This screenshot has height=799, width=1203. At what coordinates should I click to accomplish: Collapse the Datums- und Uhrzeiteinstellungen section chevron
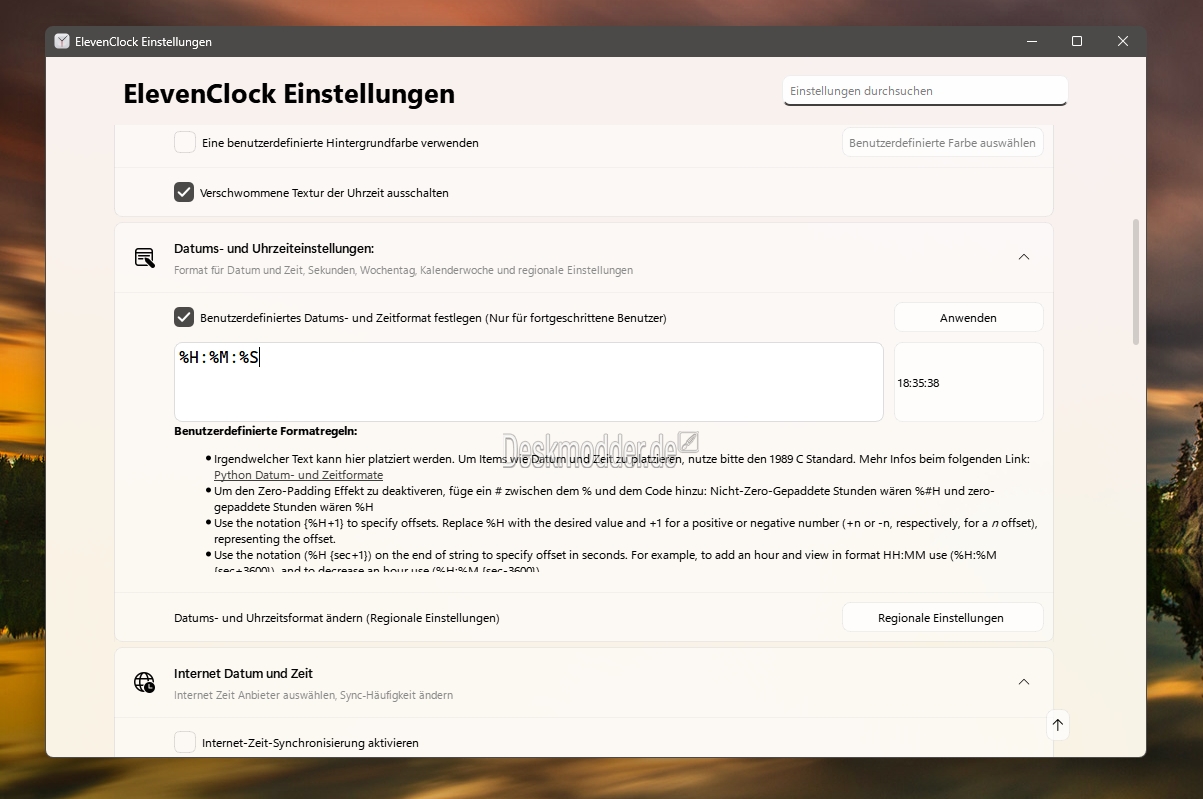coord(1024,257)
